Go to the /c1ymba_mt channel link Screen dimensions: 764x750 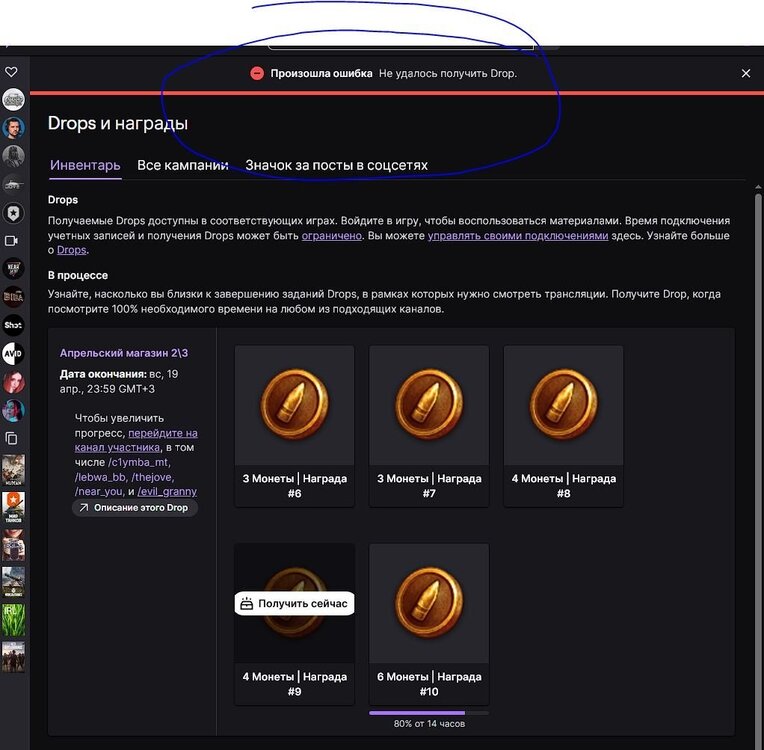138,462
